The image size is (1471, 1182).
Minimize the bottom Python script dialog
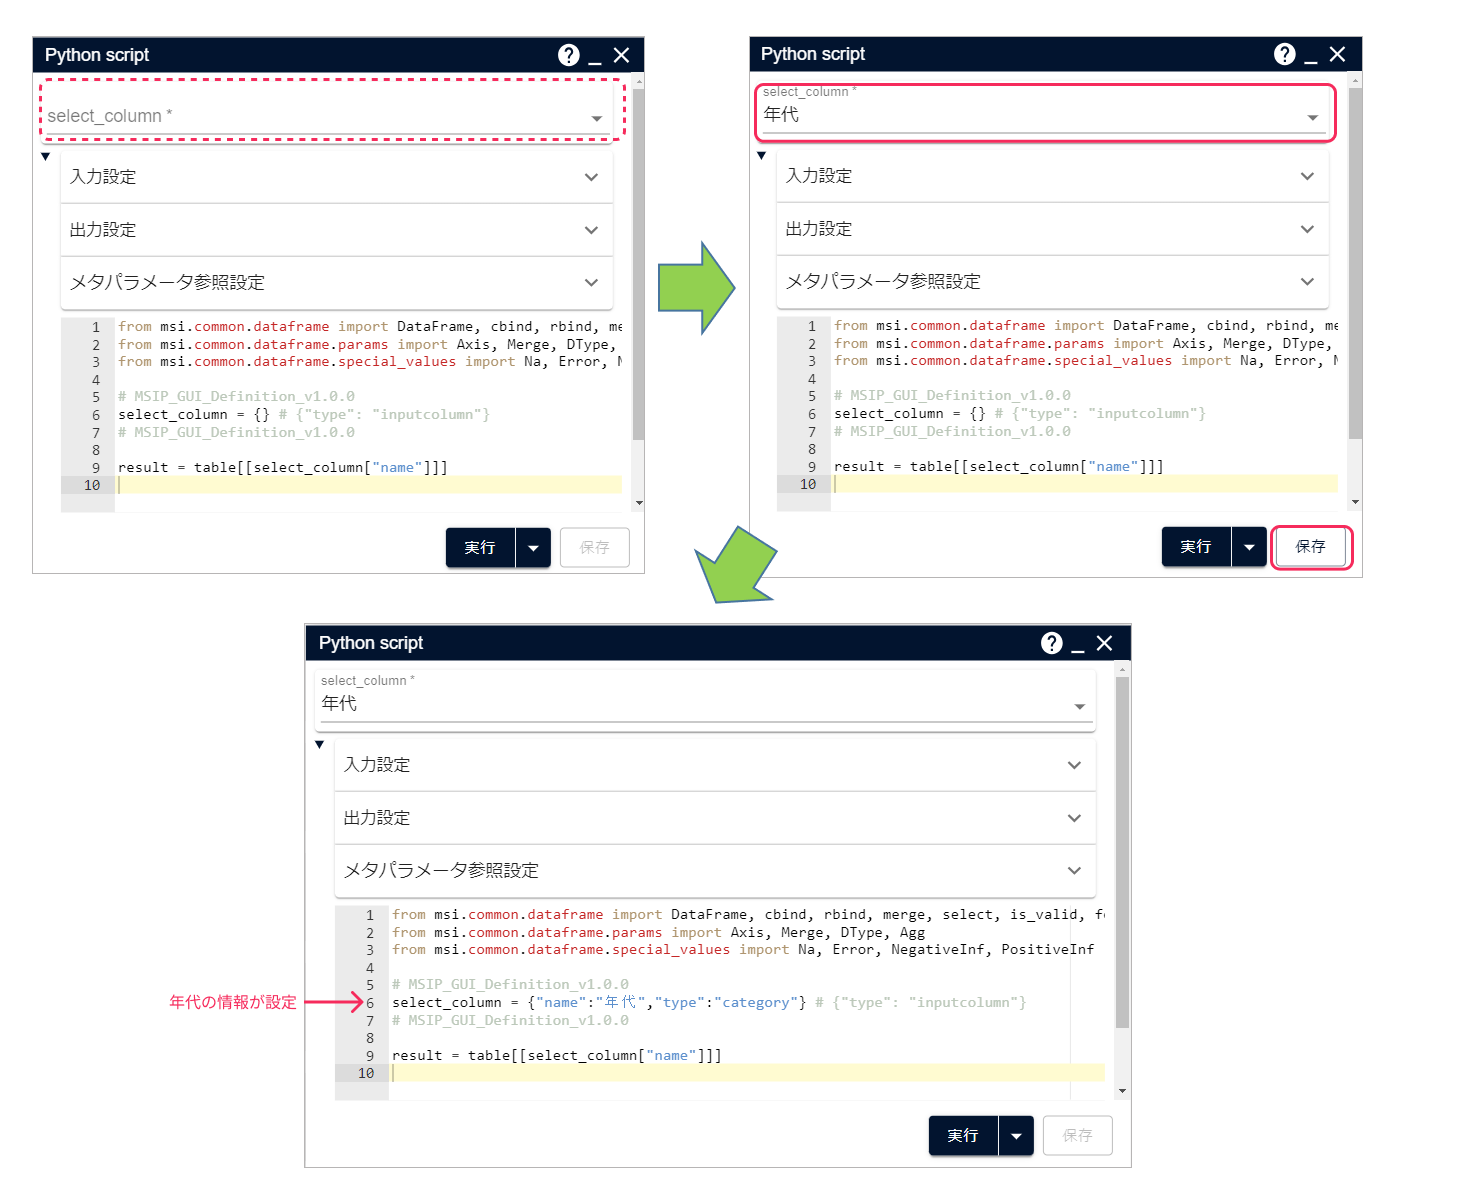tap(1078, 644)
